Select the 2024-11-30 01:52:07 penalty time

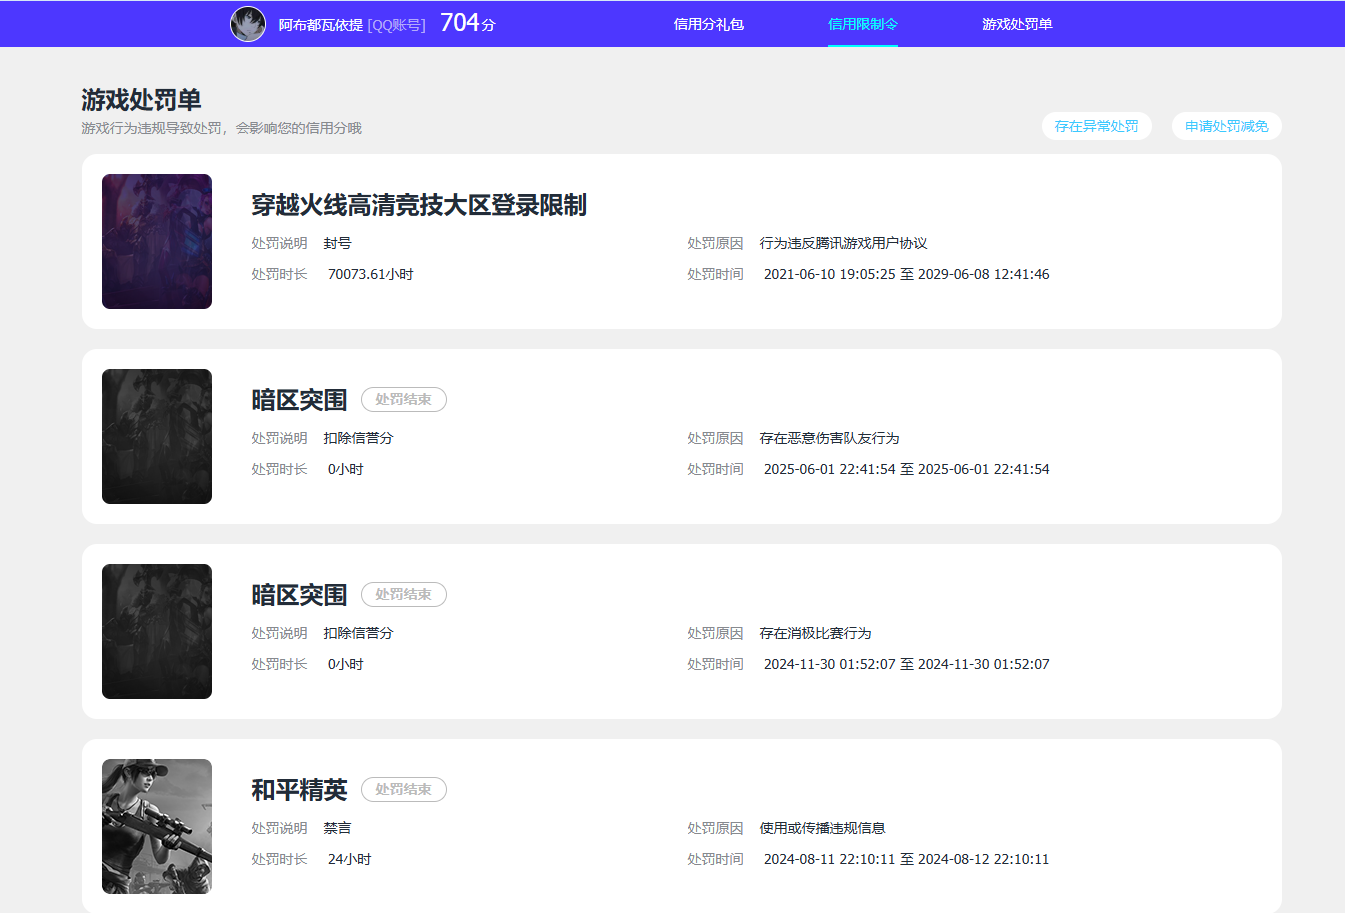click(907, 664)
